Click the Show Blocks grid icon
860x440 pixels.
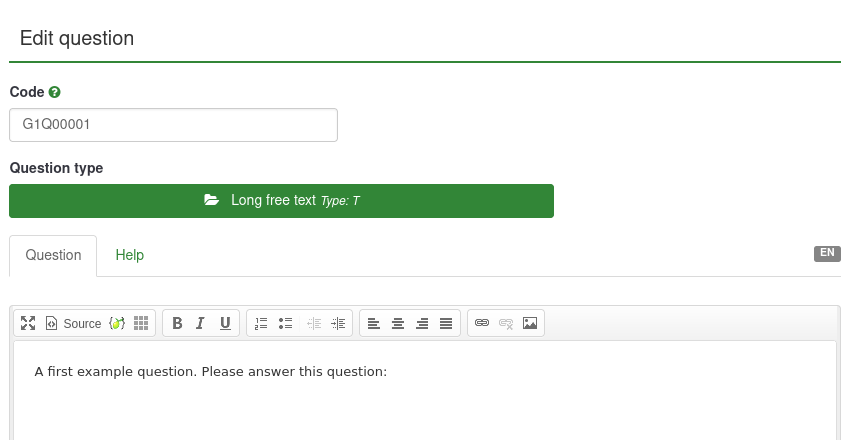pyautogui.click(x=141, y=323)
